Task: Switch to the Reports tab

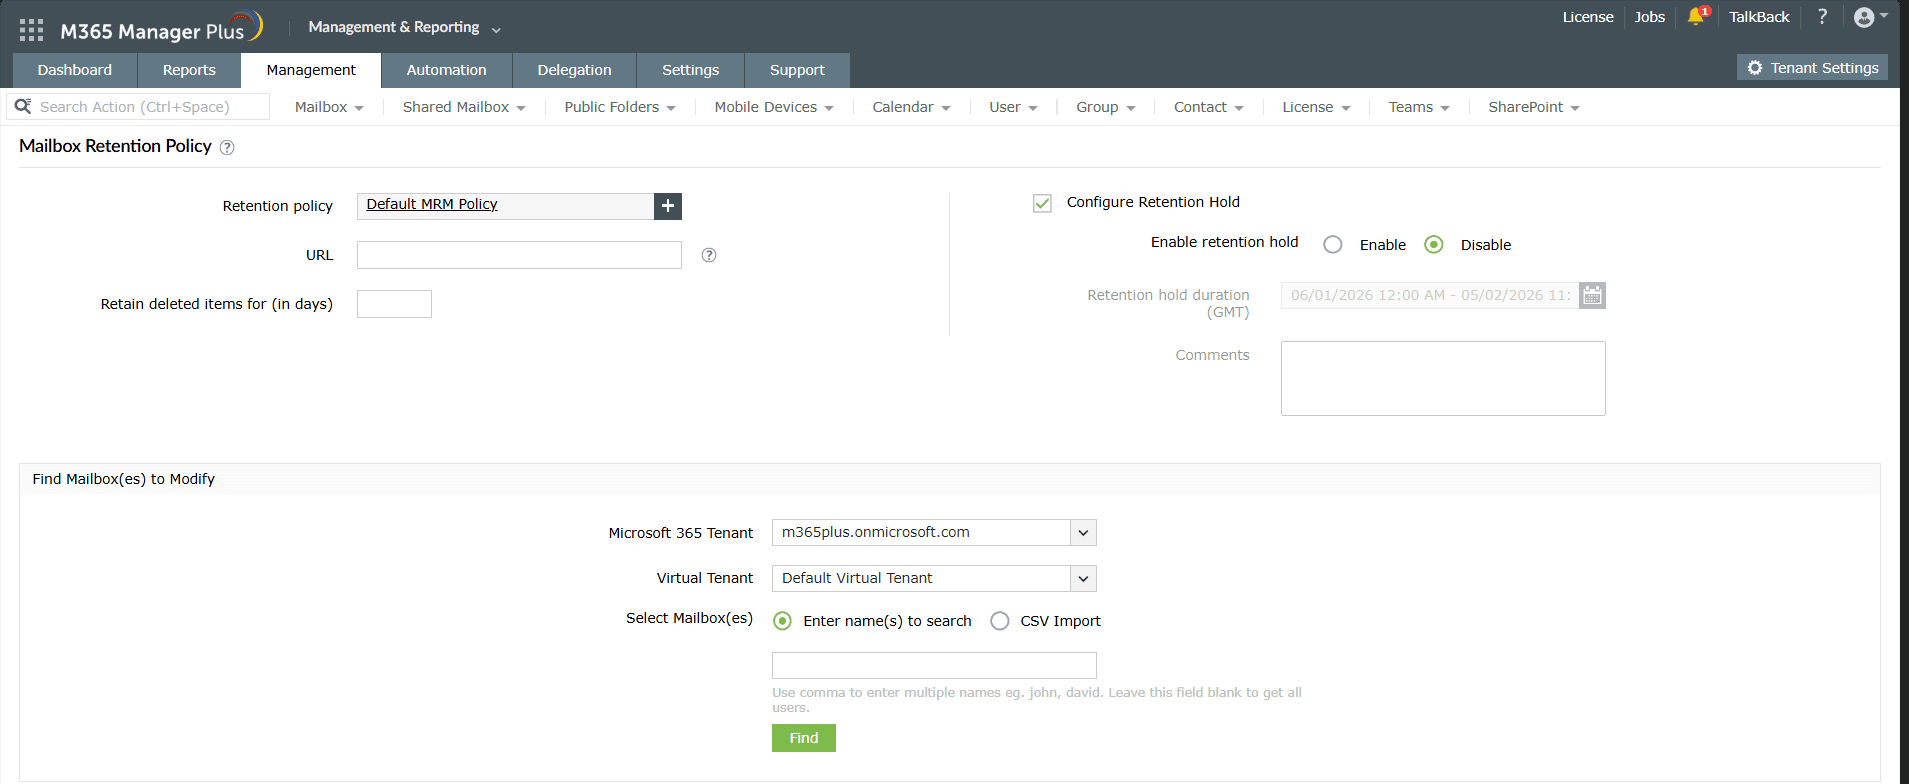Action: (x=189, y=70)
